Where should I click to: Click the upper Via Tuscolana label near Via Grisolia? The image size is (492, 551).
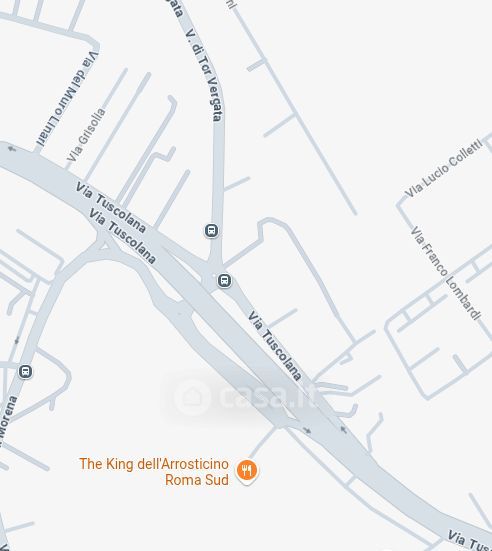click(x=111, y=208)
